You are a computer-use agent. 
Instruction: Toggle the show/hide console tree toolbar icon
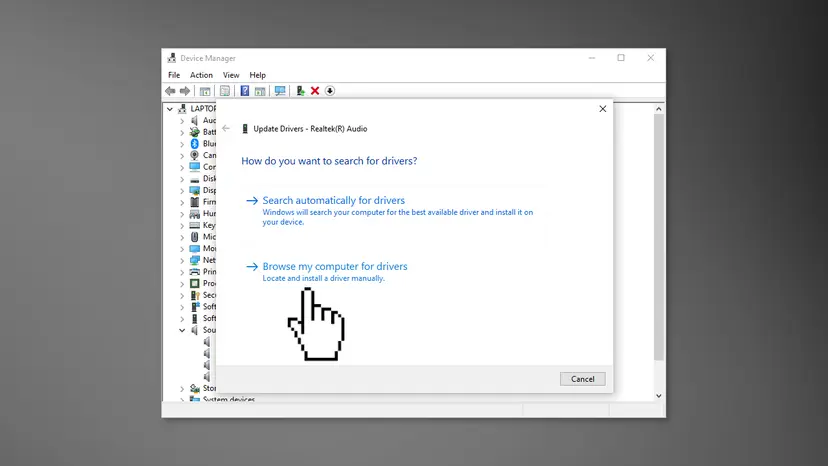pyautogui.click(x=205, y=91)
